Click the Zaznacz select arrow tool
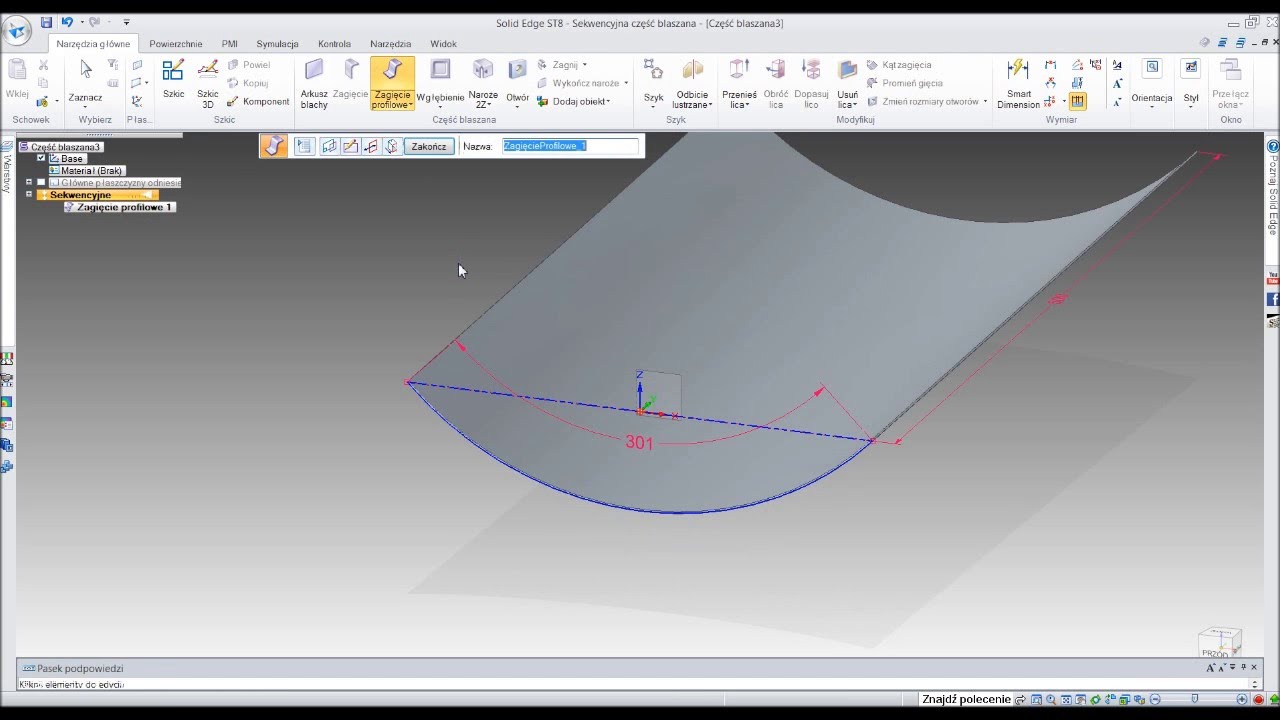The image size is (1280, 720). coord(86,81)
